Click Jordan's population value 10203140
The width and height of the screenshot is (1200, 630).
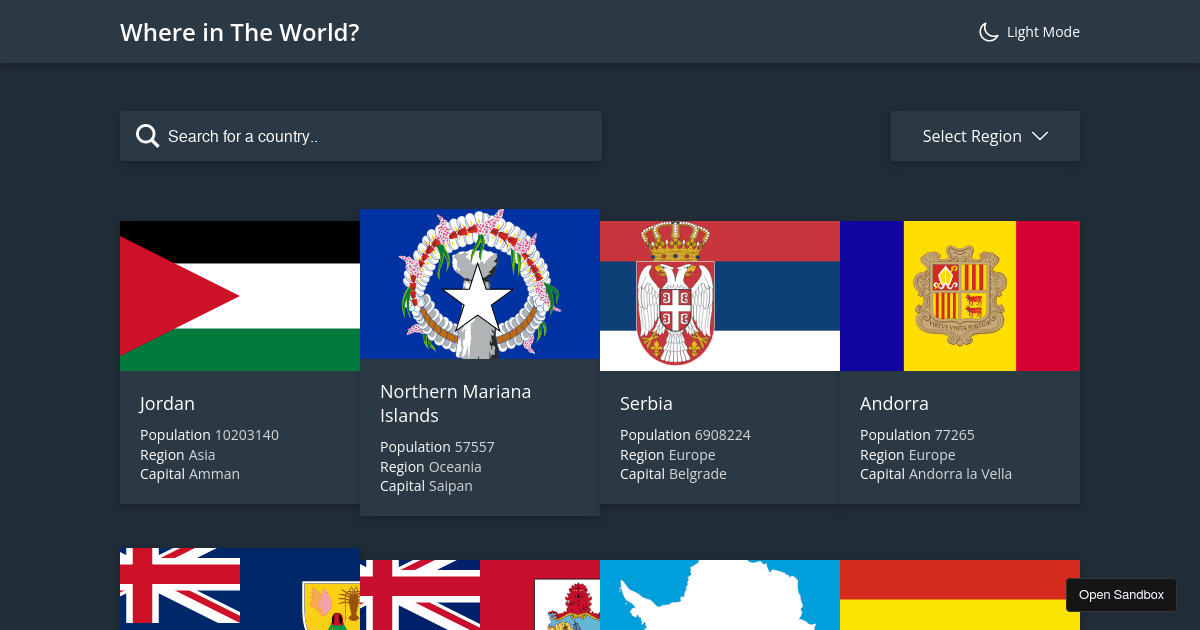[247, 435]
